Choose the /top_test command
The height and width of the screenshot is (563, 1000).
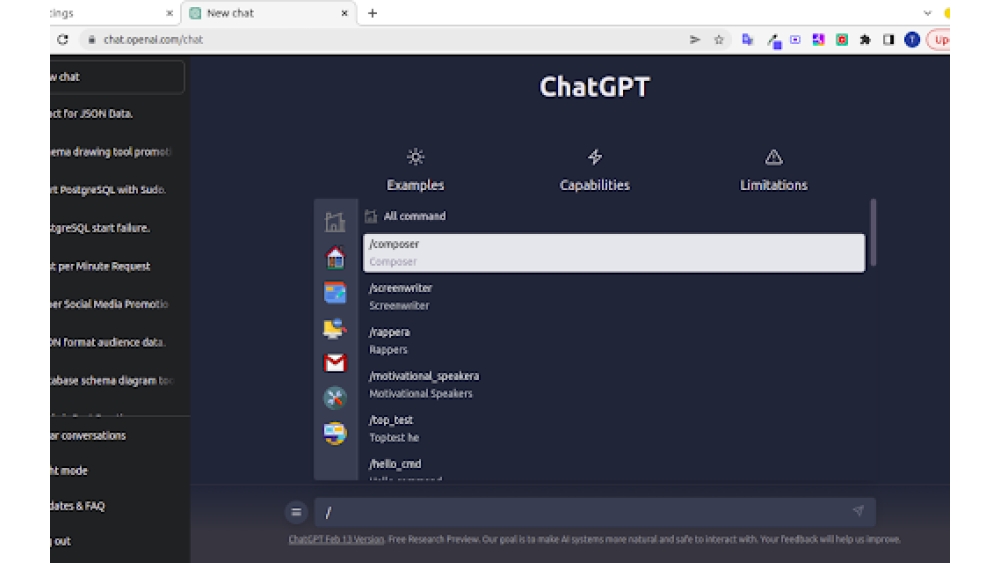(x=614, y=428)
